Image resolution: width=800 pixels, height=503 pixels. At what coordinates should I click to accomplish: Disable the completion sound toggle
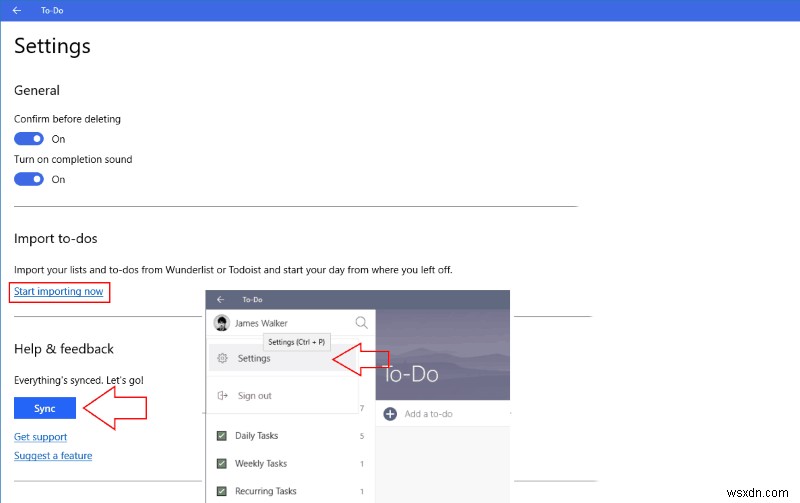pos(29,179)
